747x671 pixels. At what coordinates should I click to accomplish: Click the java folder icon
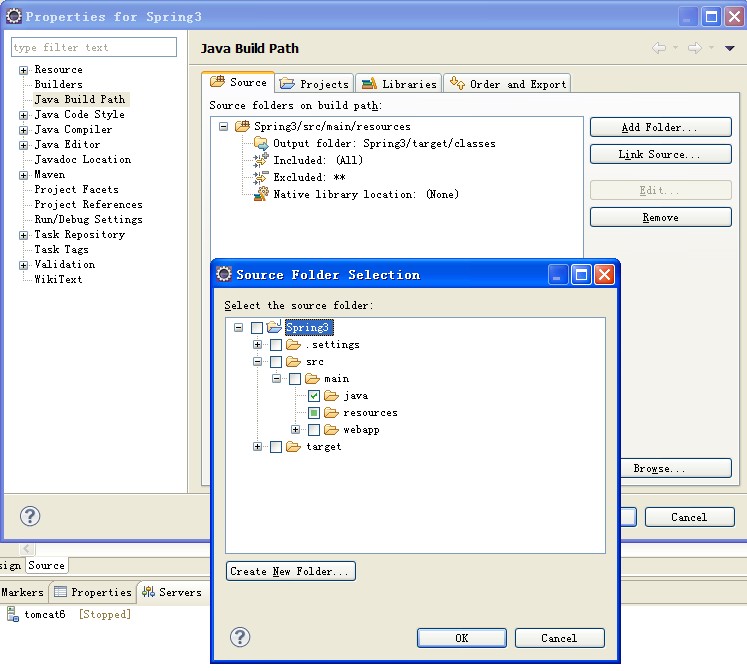click(332, 396)
